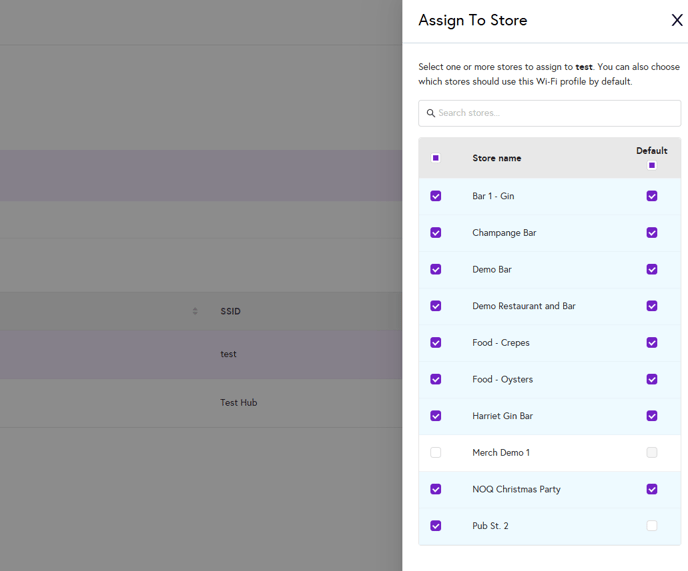Uncheck Food - Oysters store selection
Image resolution: width=688 pixels, height=571 pixels.
coord(436,379)
